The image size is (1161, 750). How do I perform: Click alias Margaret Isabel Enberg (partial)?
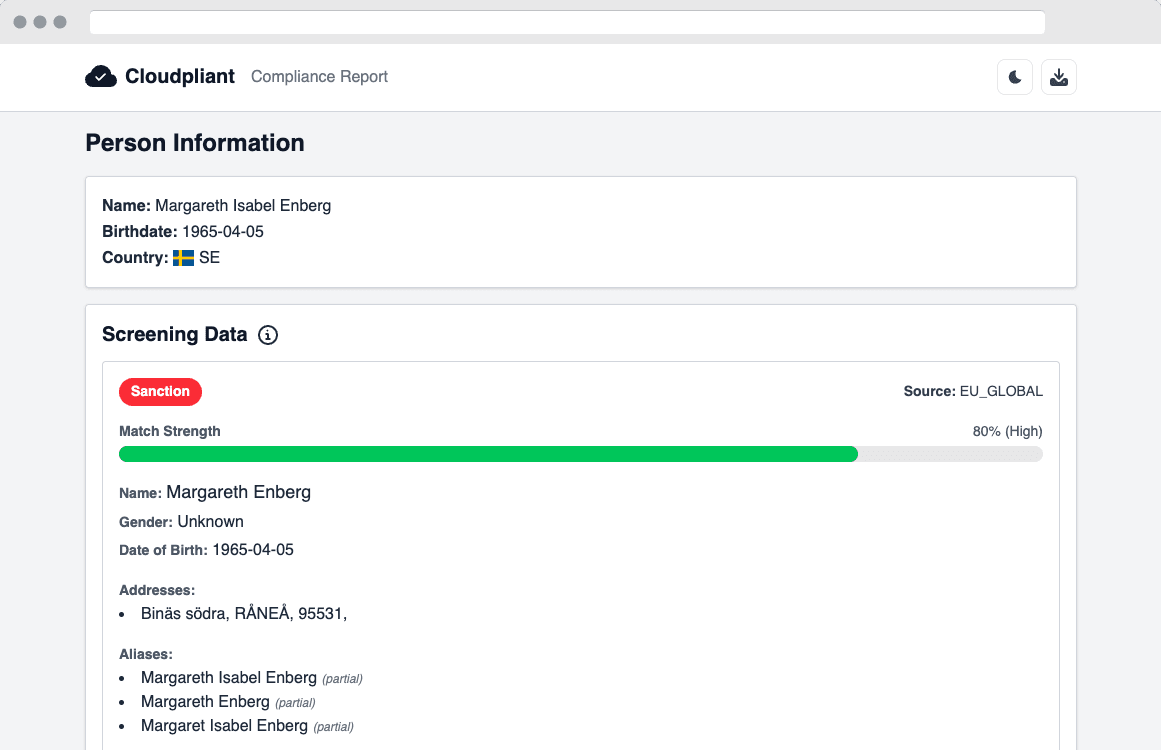247,726
